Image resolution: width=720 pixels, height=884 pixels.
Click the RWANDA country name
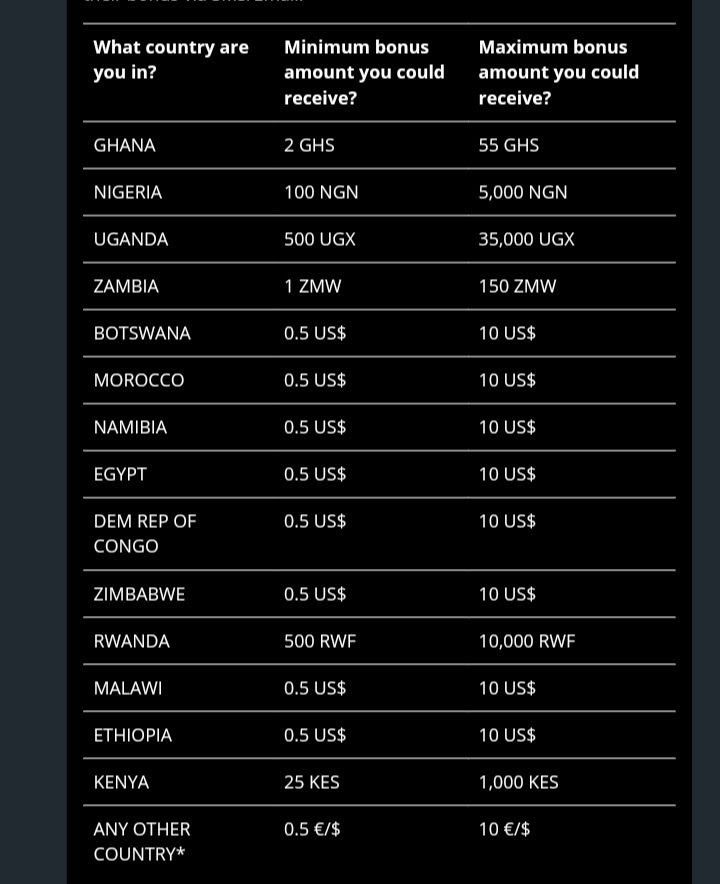(x=132, y=641)
